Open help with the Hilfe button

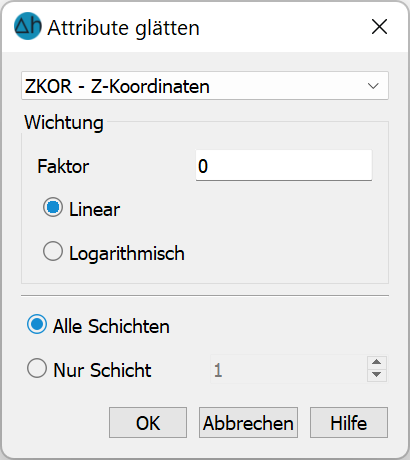(349, 422)
